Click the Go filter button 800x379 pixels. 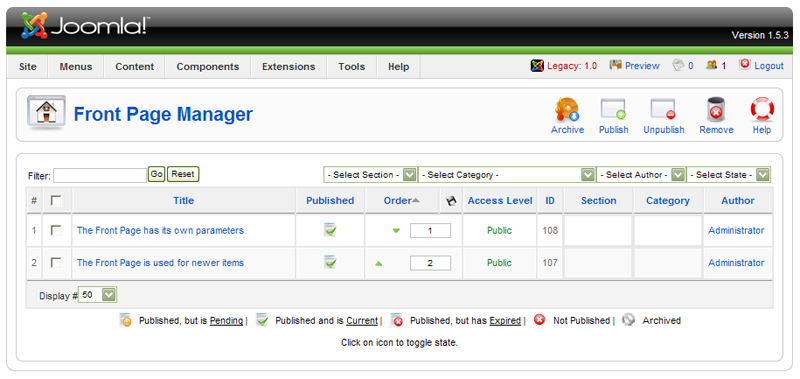(x=157, y=174)
